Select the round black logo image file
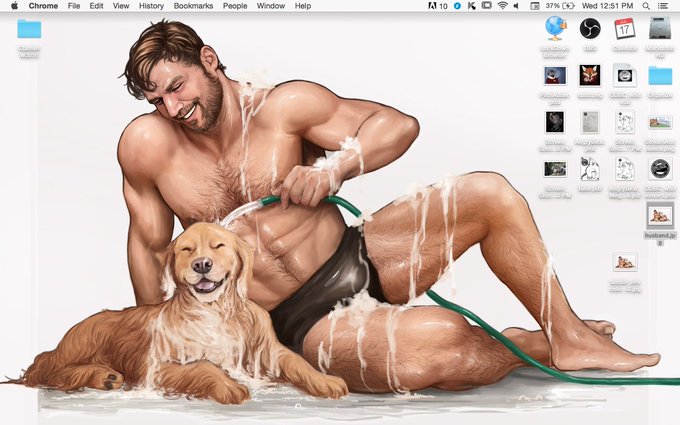 pyautogui.click(x=660, y=169)
